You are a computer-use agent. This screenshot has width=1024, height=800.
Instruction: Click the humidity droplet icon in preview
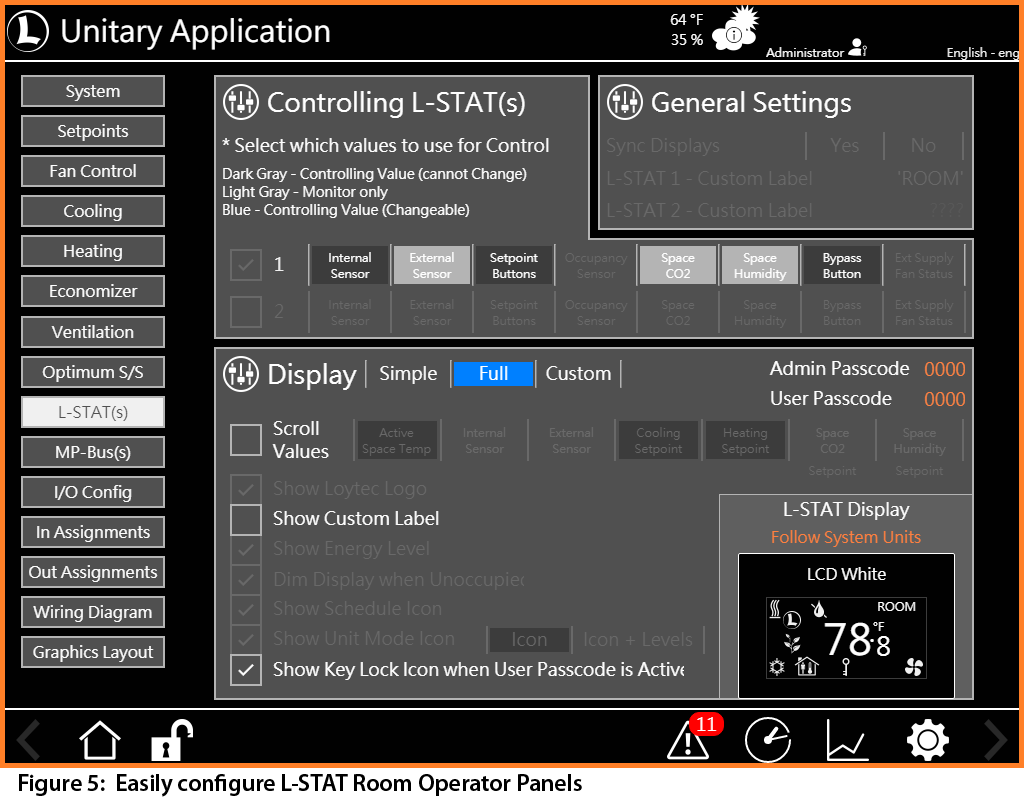click(818, 610)
